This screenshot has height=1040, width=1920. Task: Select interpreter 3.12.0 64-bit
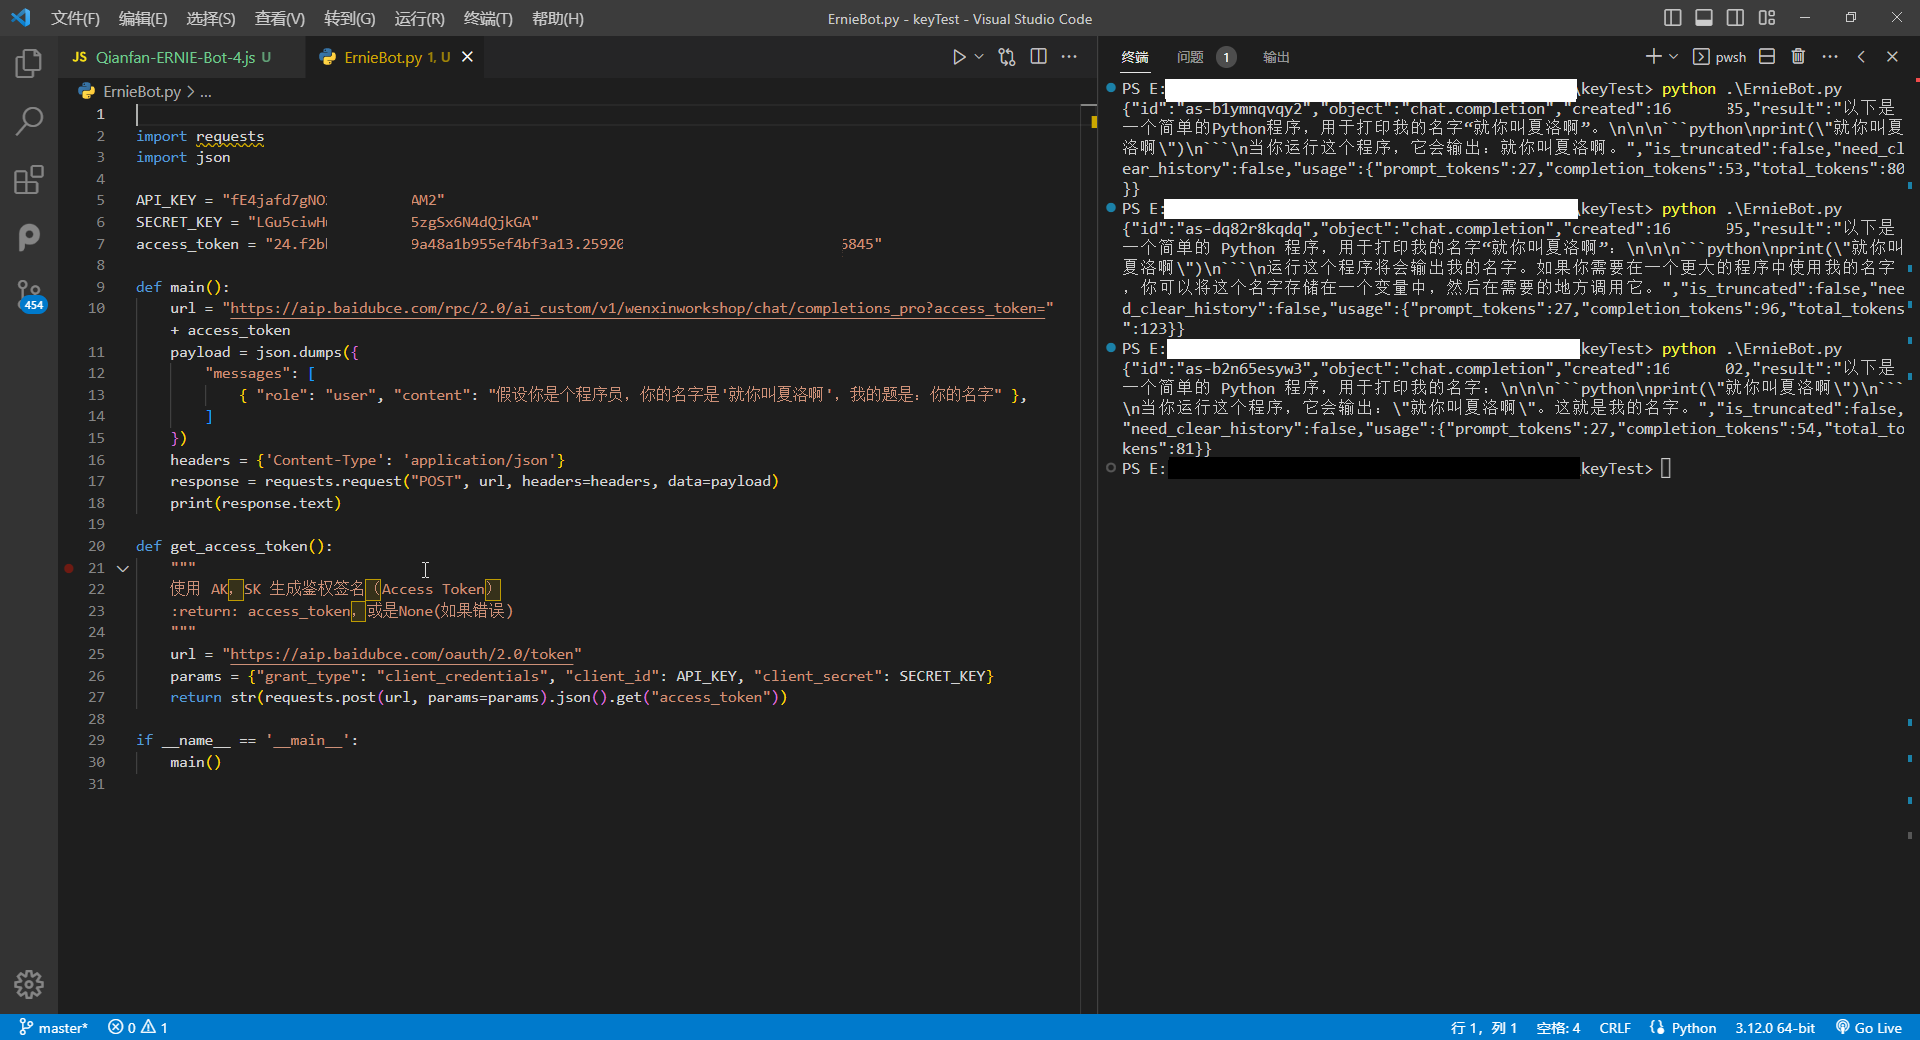[1775, 1027]
